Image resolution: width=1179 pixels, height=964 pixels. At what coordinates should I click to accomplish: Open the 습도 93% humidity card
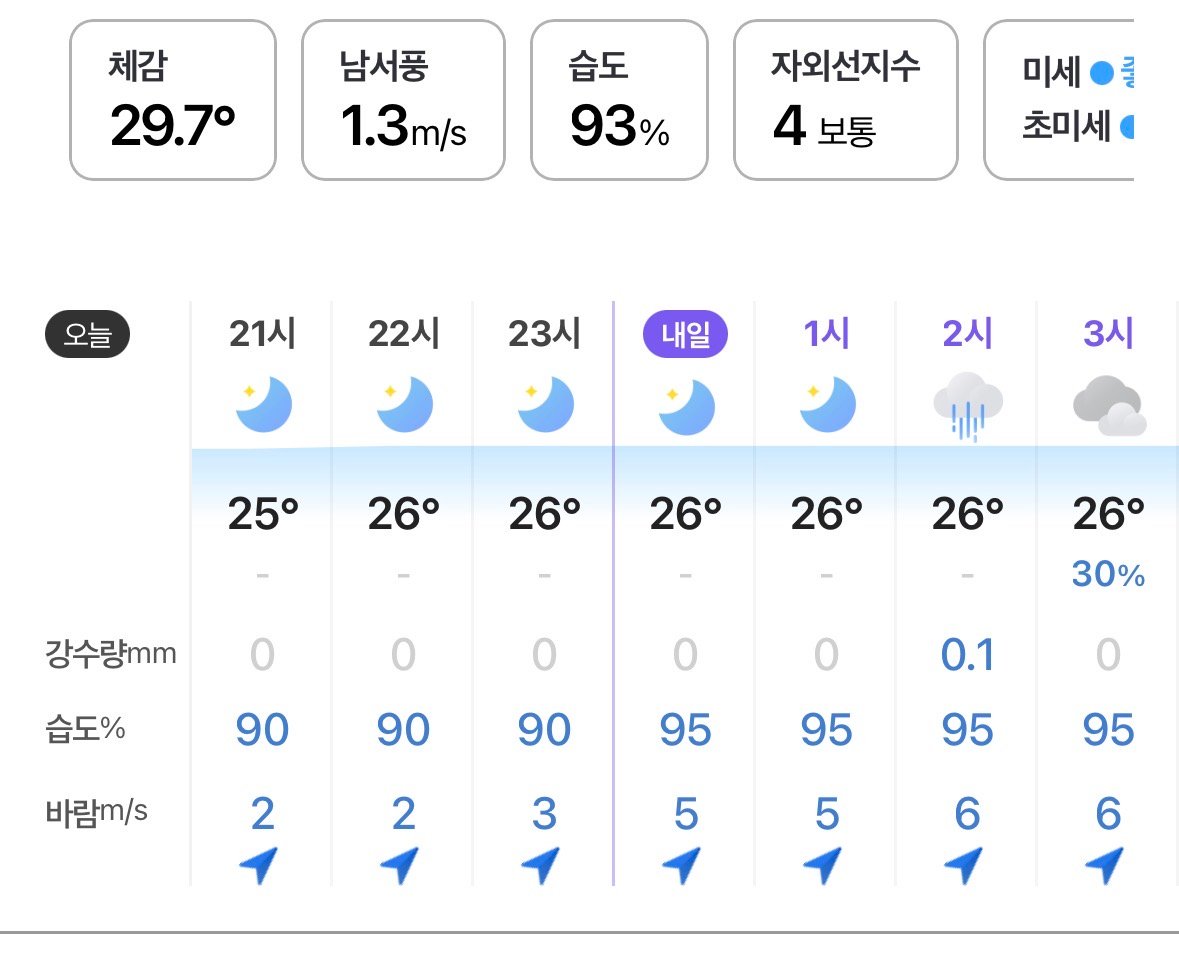620,100
